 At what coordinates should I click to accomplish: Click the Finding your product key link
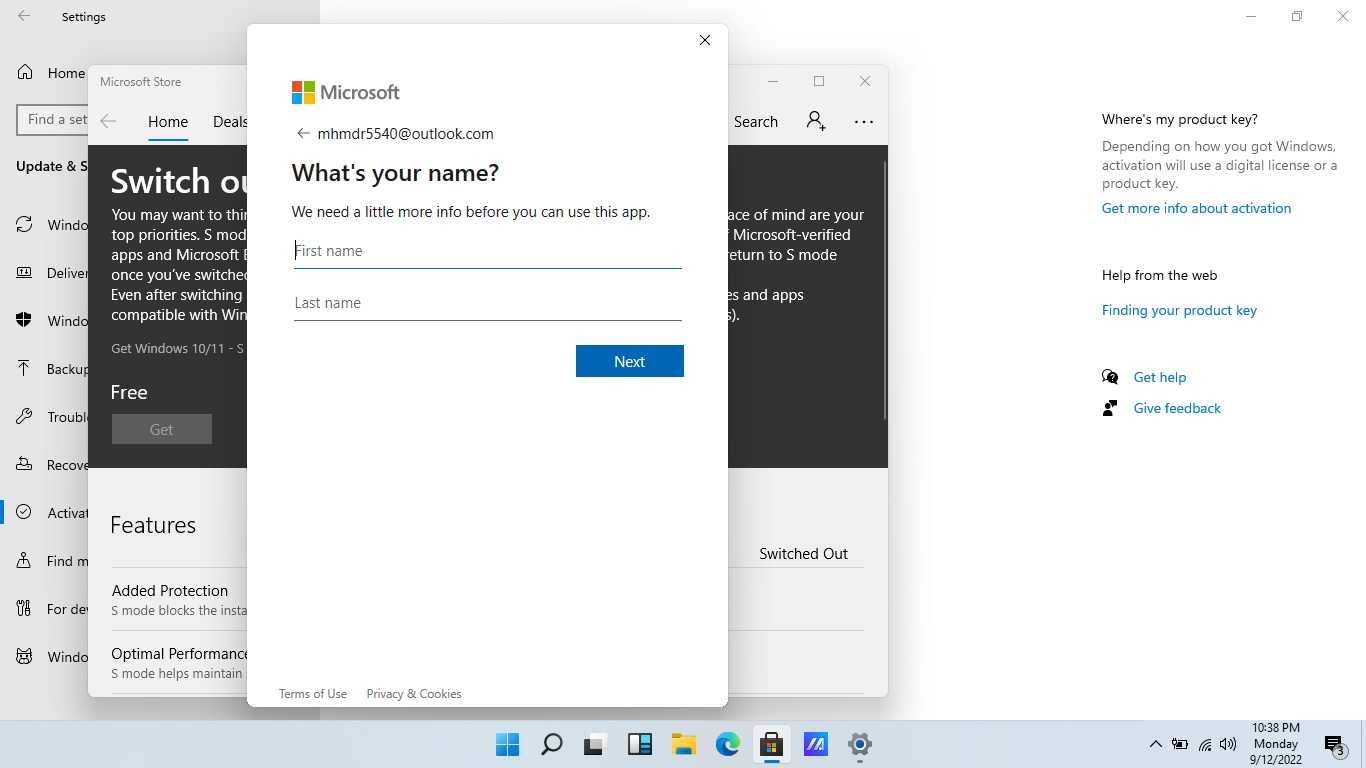[x=1179, y=310]
